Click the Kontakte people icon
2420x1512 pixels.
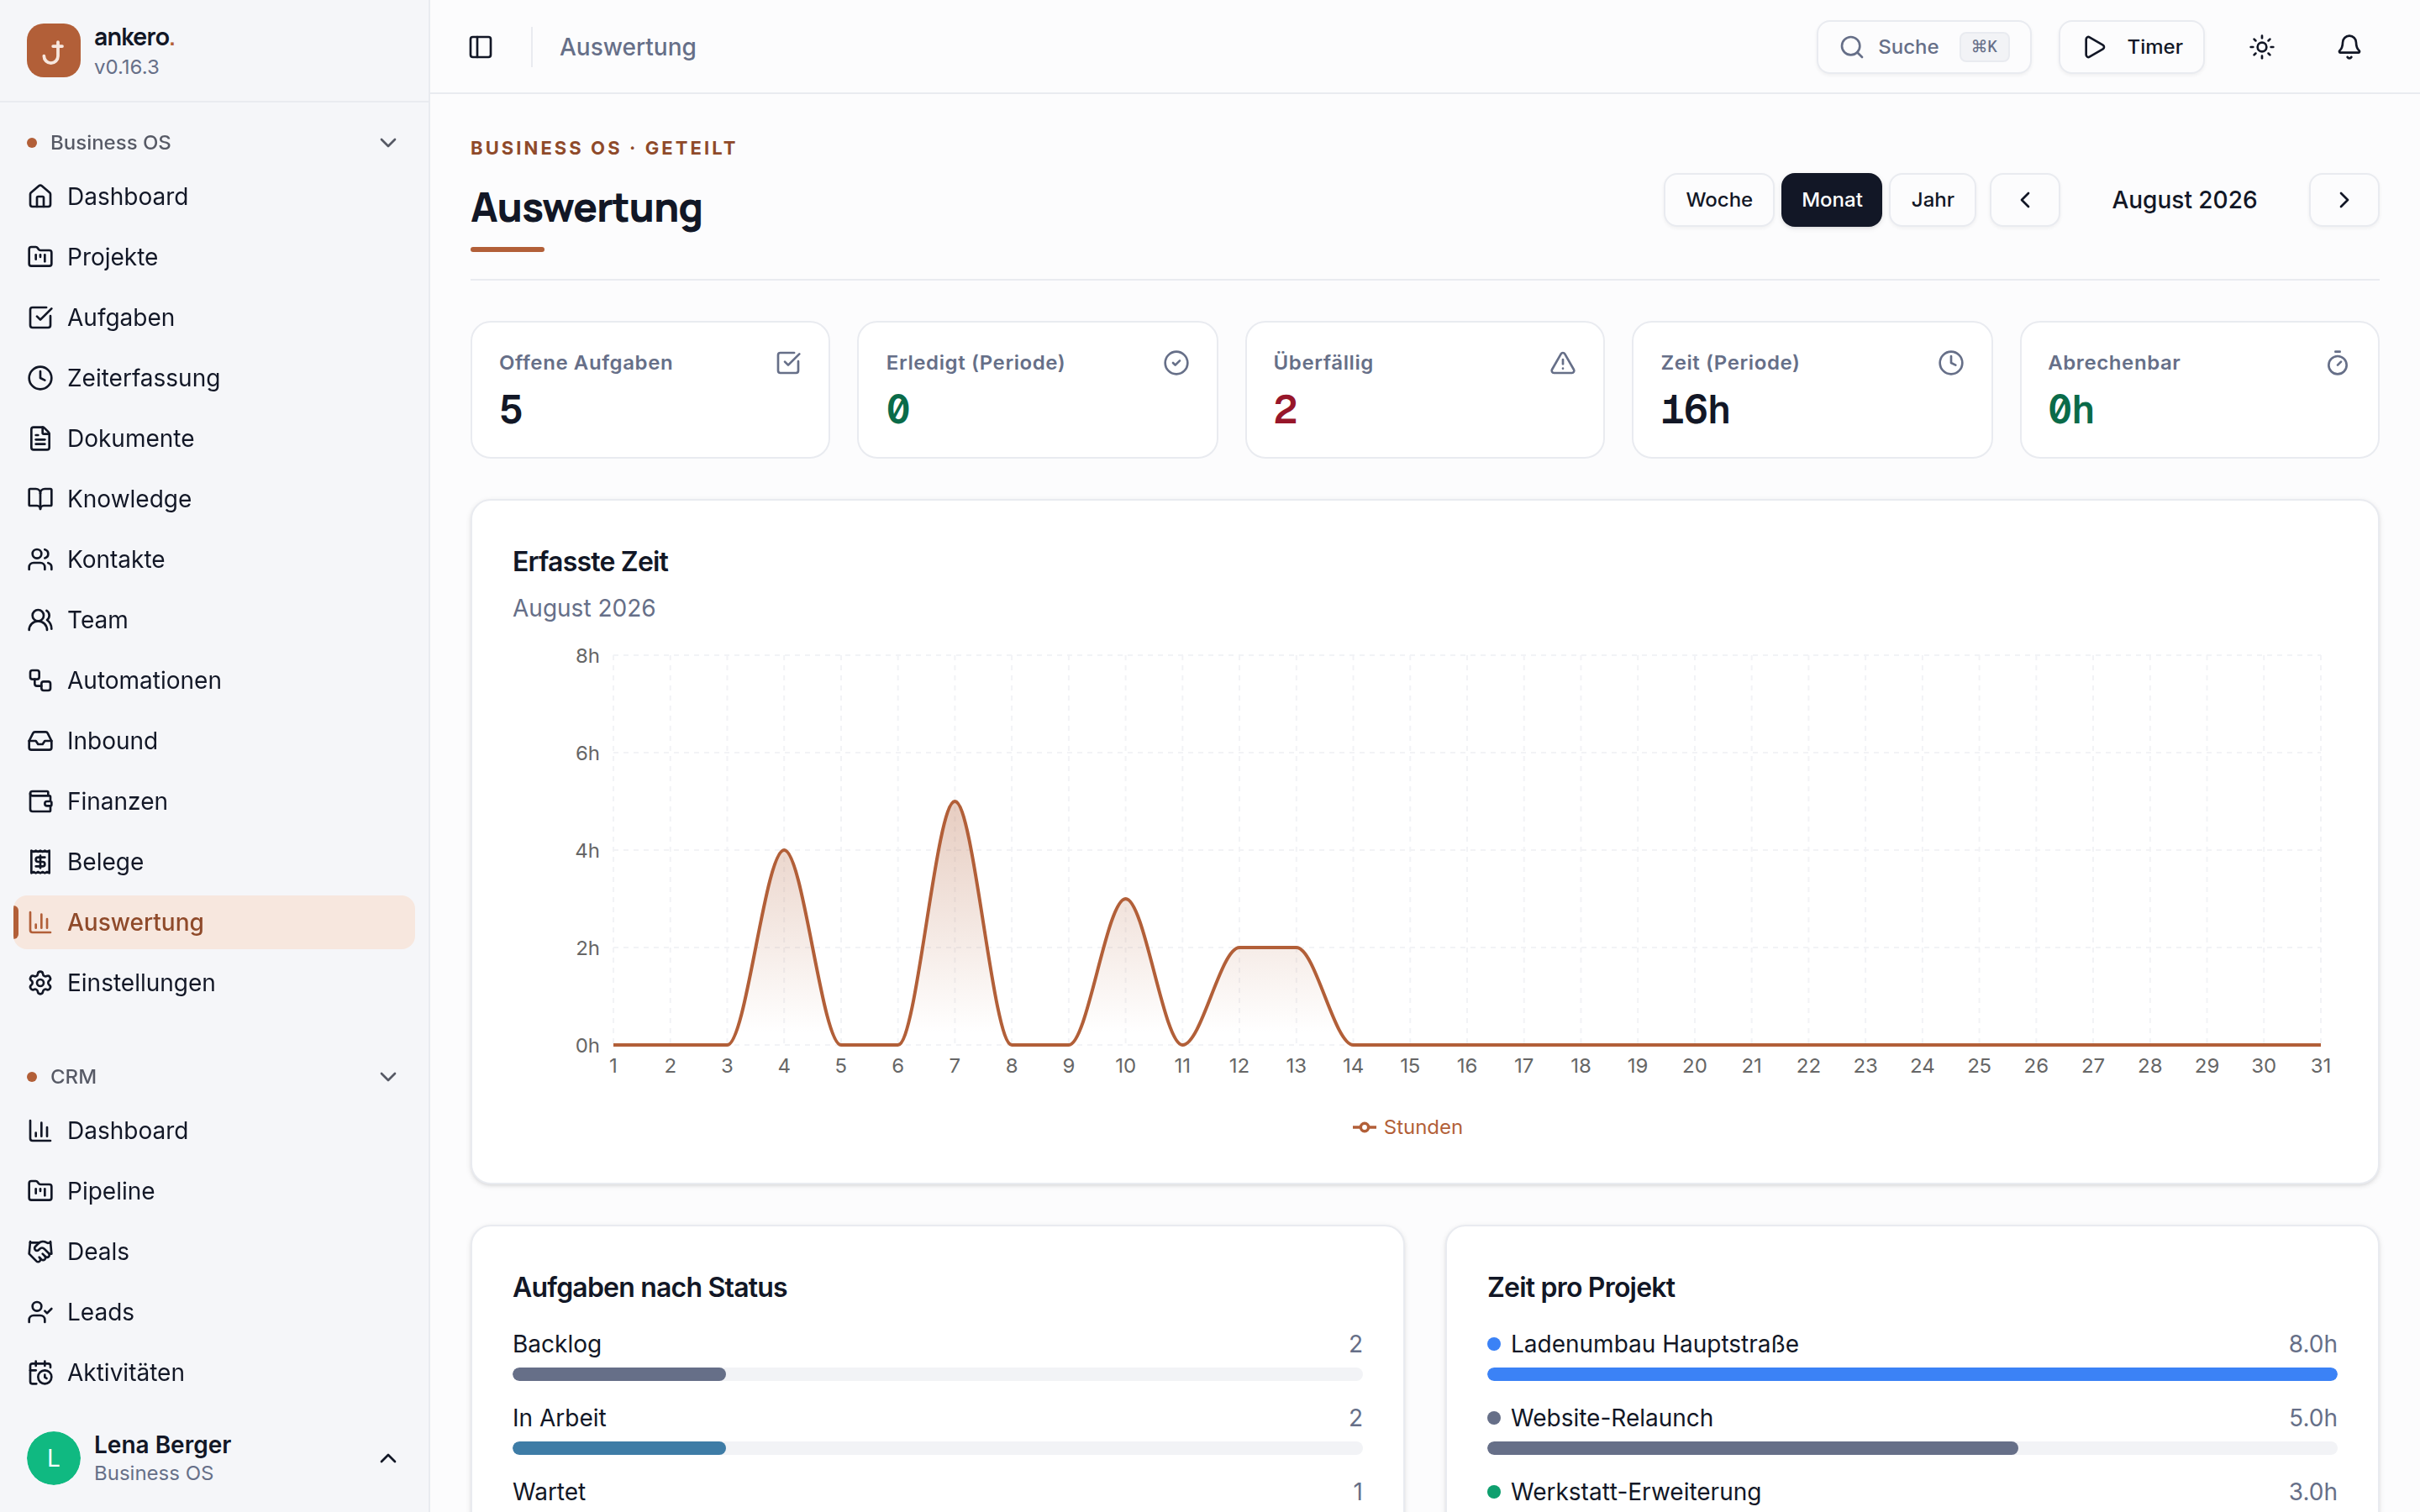pyautogui.click(x=40, y=559)
